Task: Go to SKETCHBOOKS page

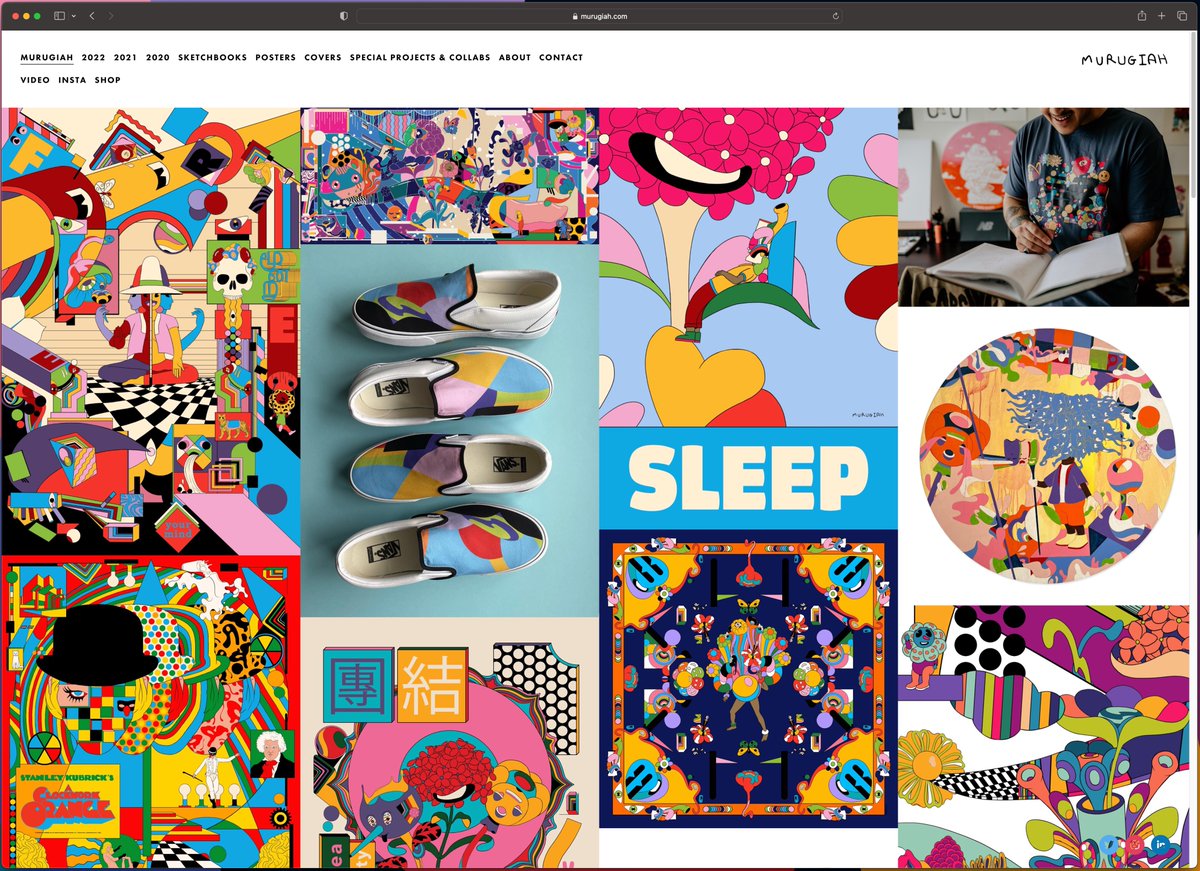Action: click(212, 57)
